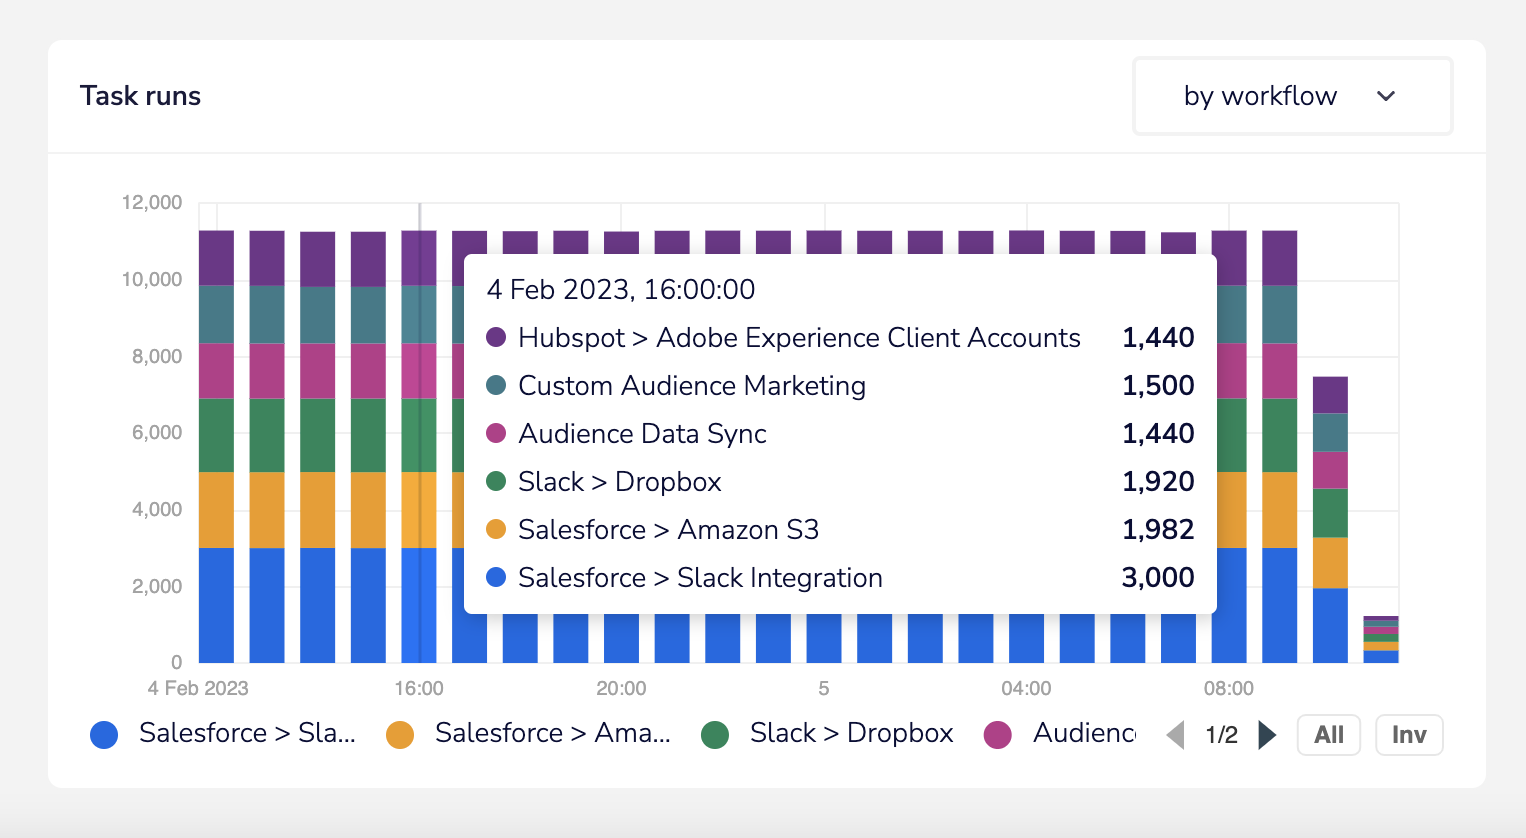Click the blue Salesforce Slack legend dot
This screenshot has height=838, width=1526.
[x=104, y=735]
